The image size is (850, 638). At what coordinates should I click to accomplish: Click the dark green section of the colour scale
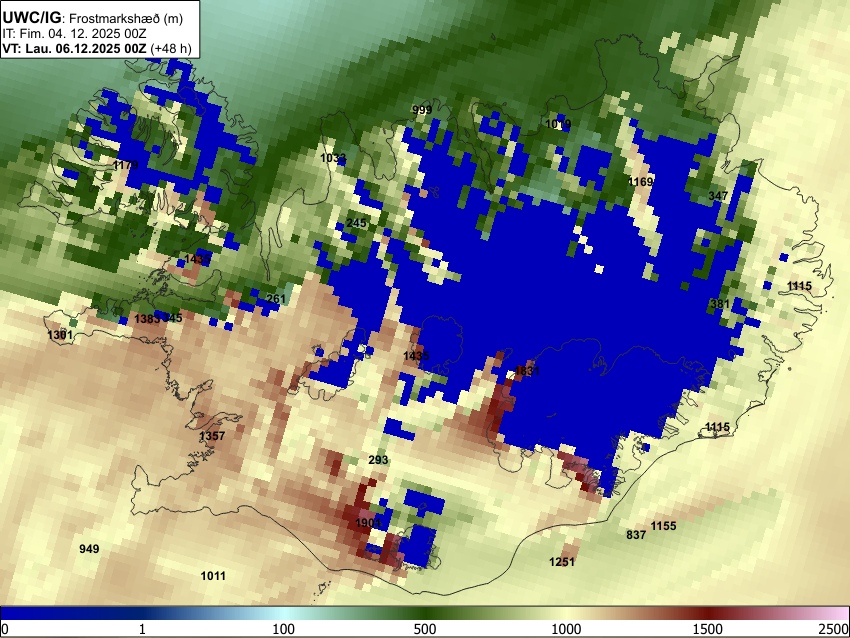424,614
